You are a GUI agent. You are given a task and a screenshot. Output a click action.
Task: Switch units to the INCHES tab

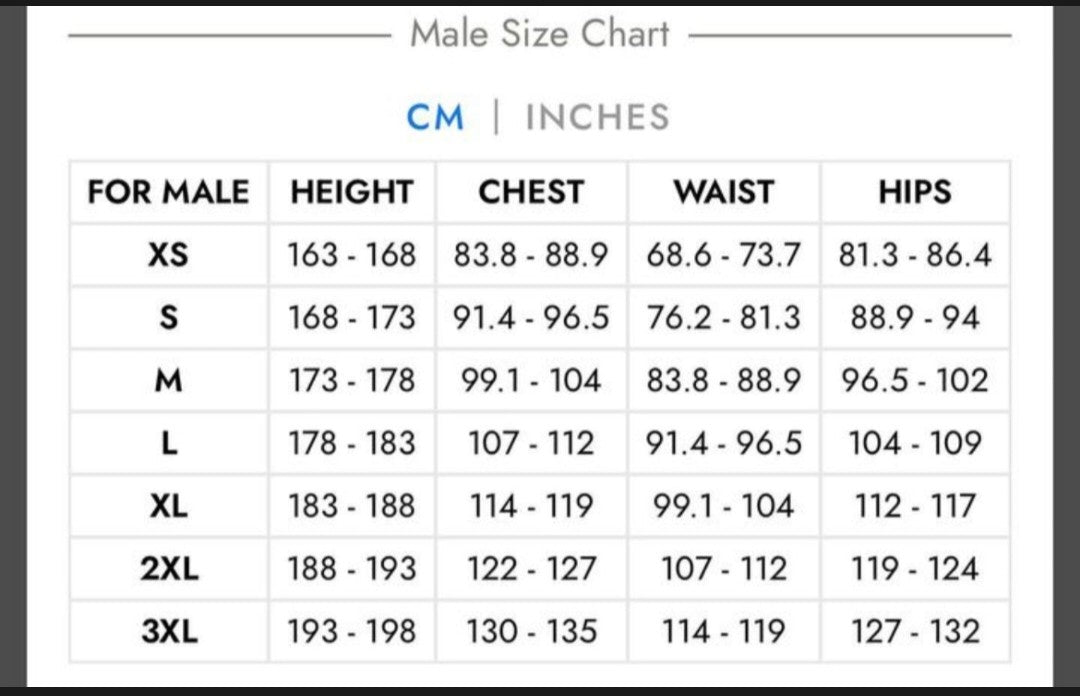[597, 117]
